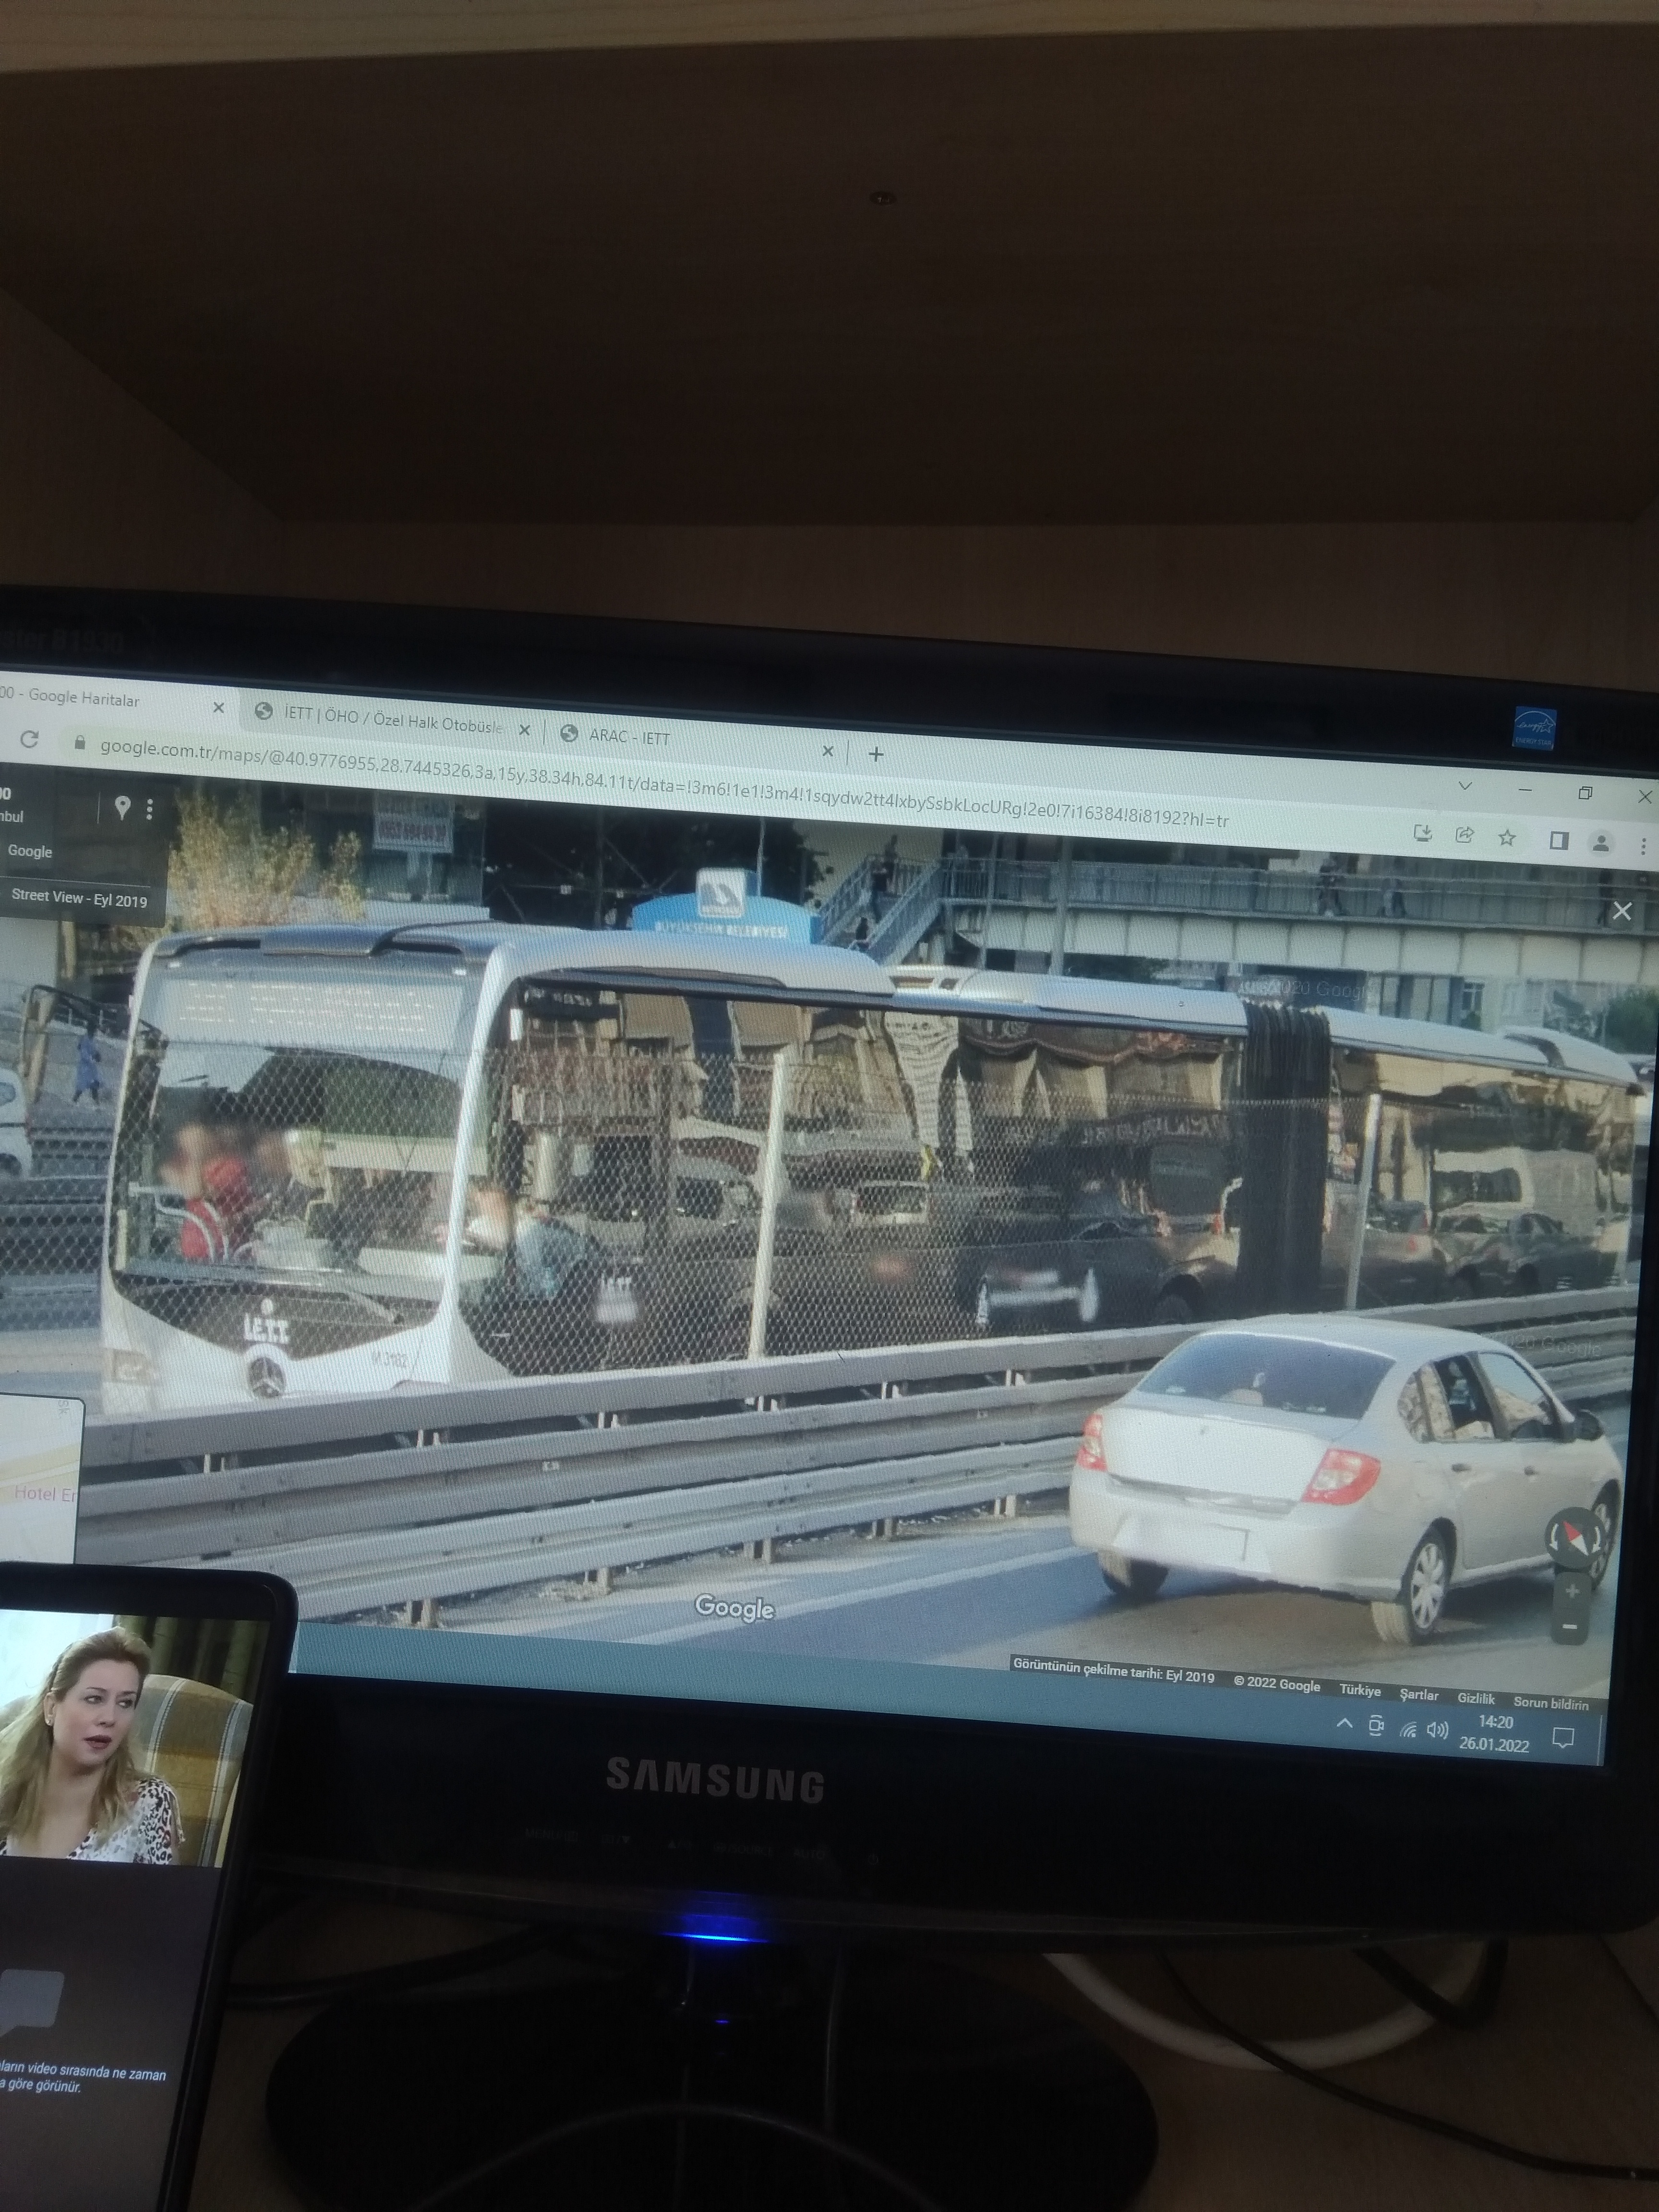Open Street View three-dot options menu
This screenshot has width=1659, height=2212.
pos(150,808)
